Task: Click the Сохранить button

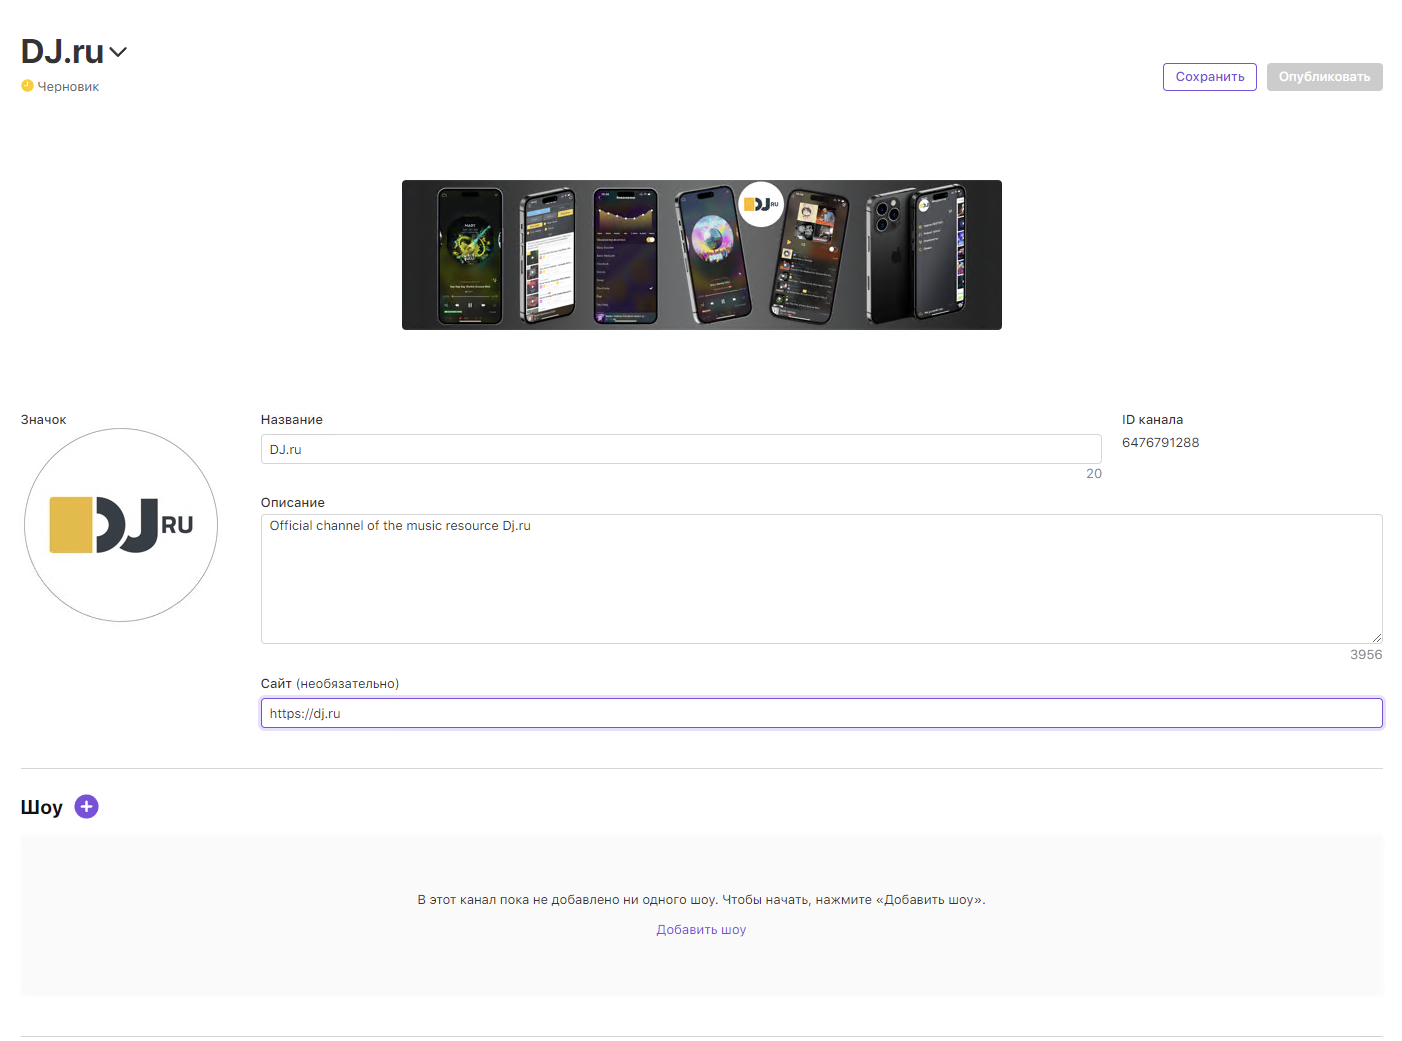Action: (1209, 77)
